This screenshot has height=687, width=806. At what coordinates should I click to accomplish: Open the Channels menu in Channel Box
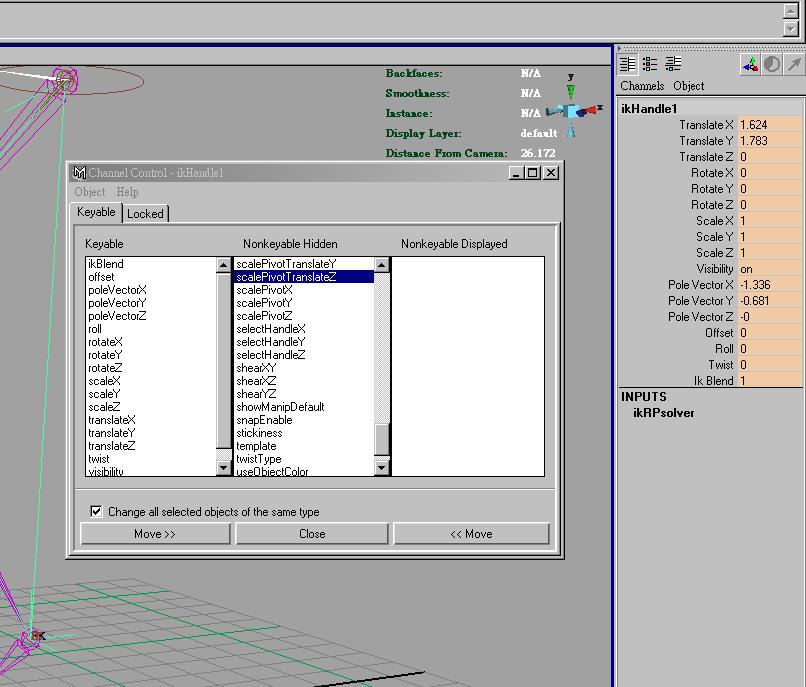coord(642,86)
